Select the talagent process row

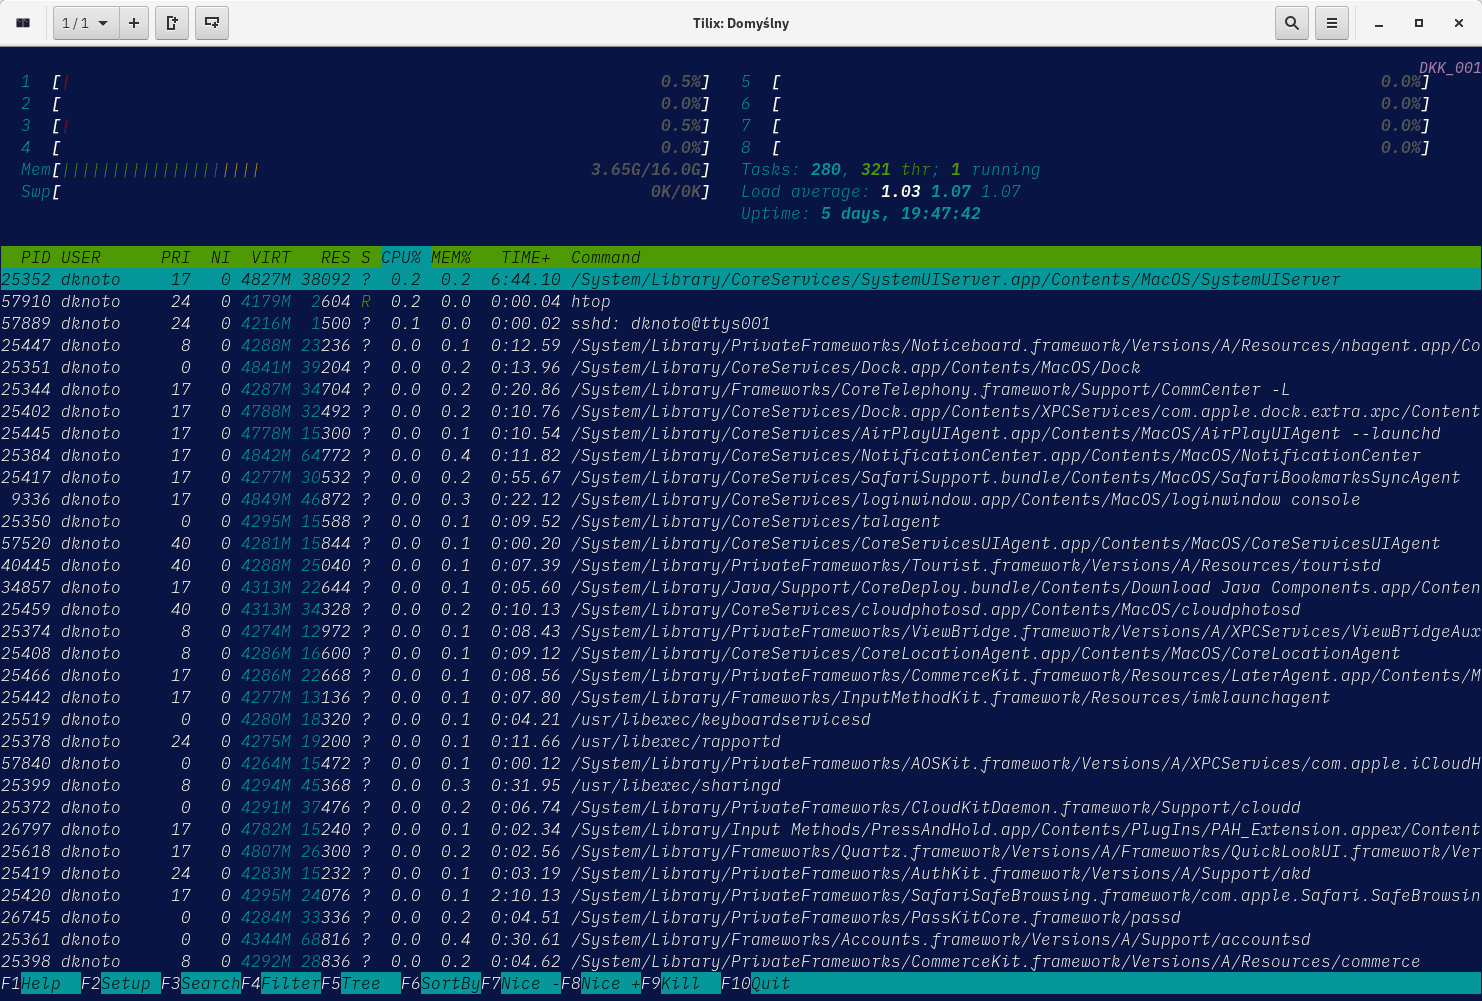coord(741,521)
